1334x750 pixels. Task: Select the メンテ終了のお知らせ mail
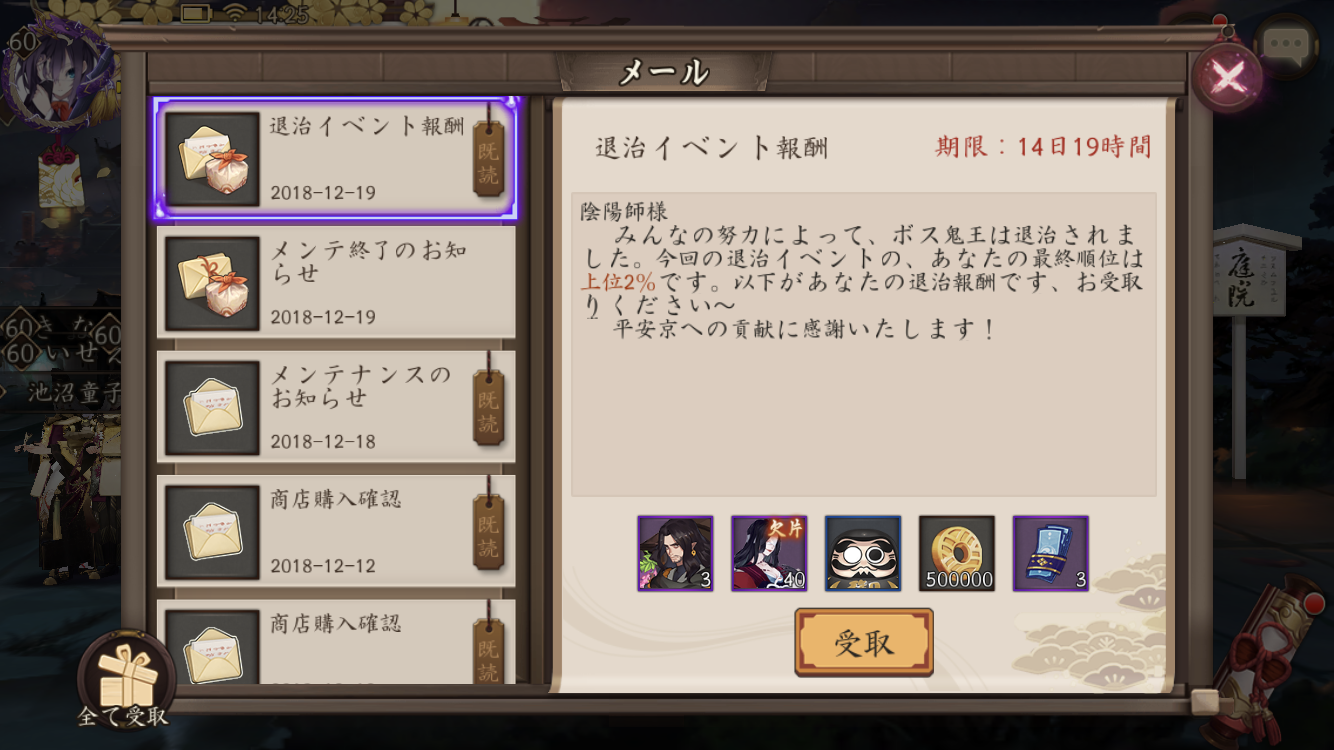[x=336, y=282]
